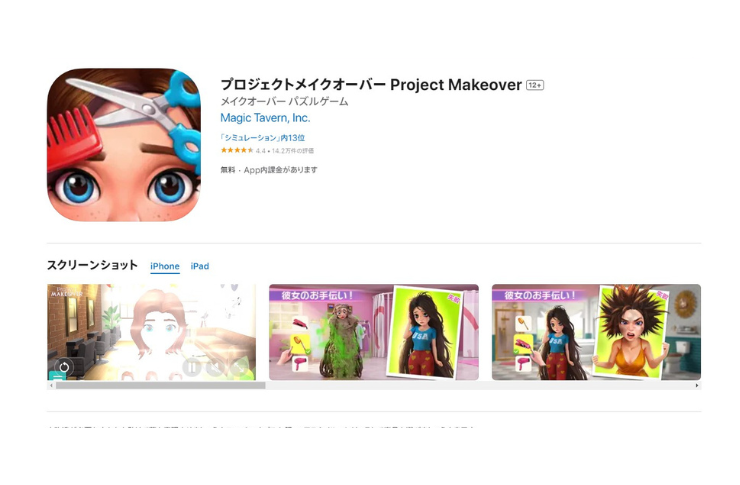Click the scrollbar right arrow
Image resolution: width=740 pixels, height=485 pixels.
tap(697, 385)
